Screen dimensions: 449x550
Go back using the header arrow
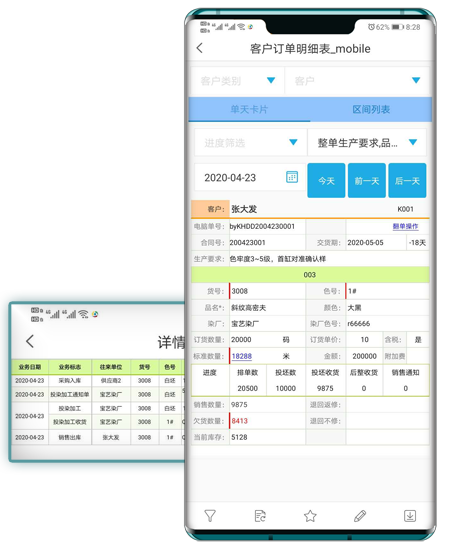pos(200,48)
